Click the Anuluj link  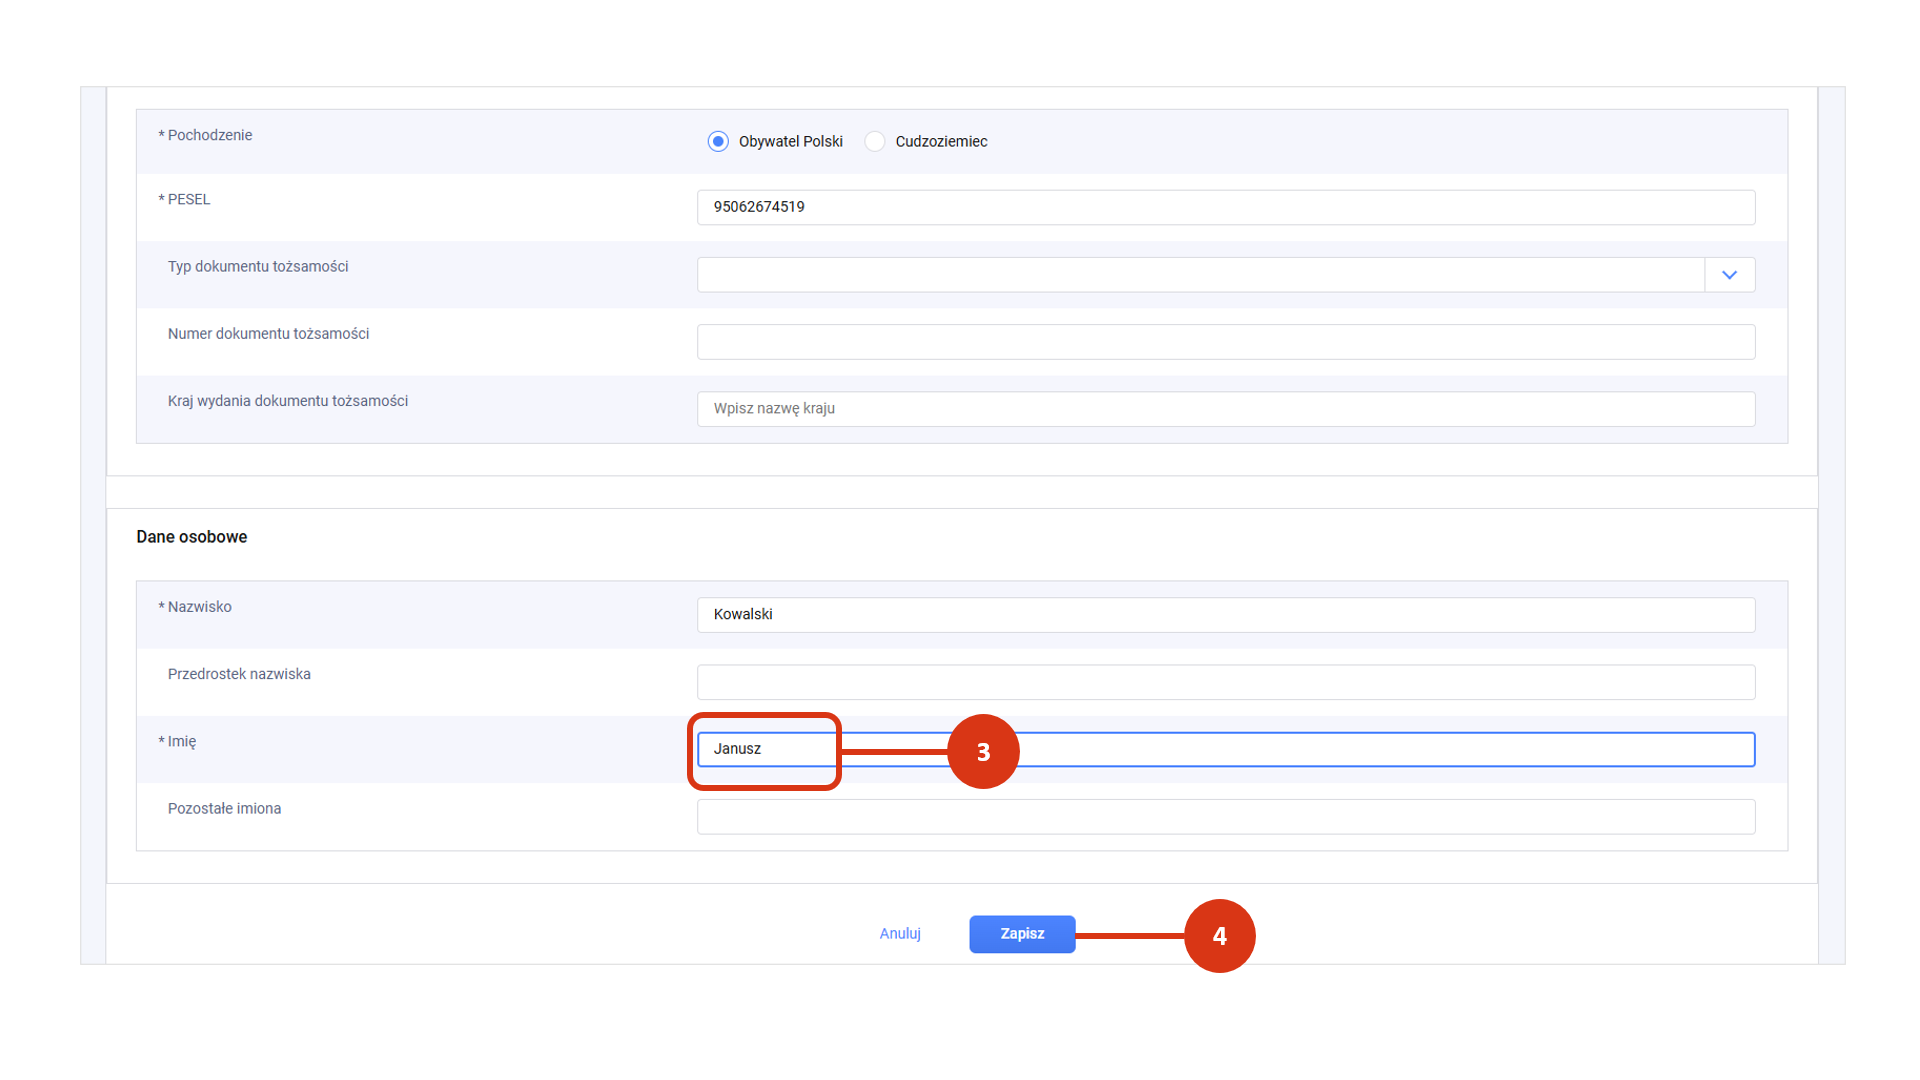[899, 934]
